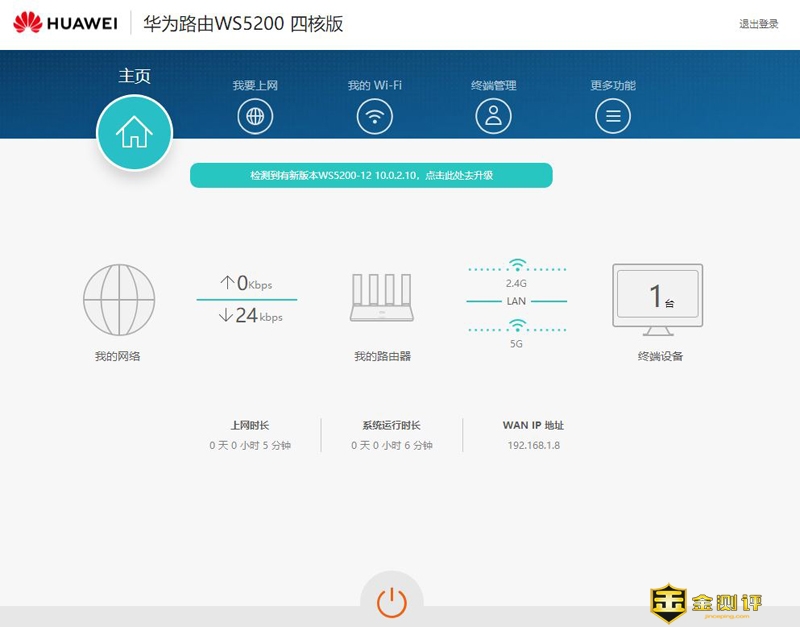The width and height of the screenshot is (800, 627).
Task: Click the 我的路由器 router illustration
Action: coord(382,299)
